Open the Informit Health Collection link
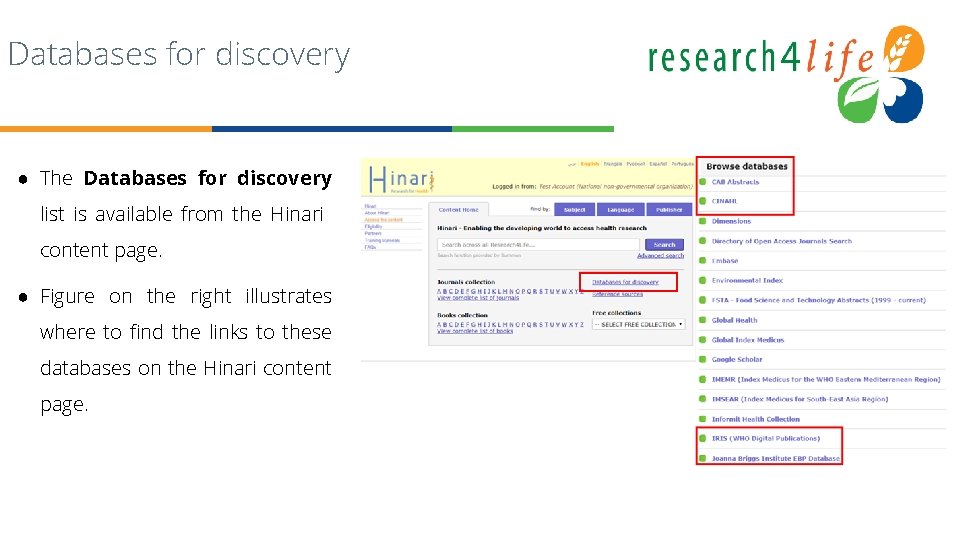 tap(756, 419)
